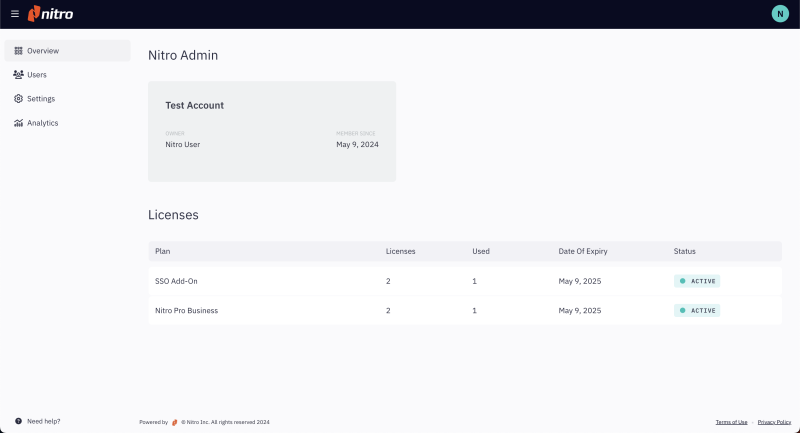Click the Used column header

tap(481, 251)
